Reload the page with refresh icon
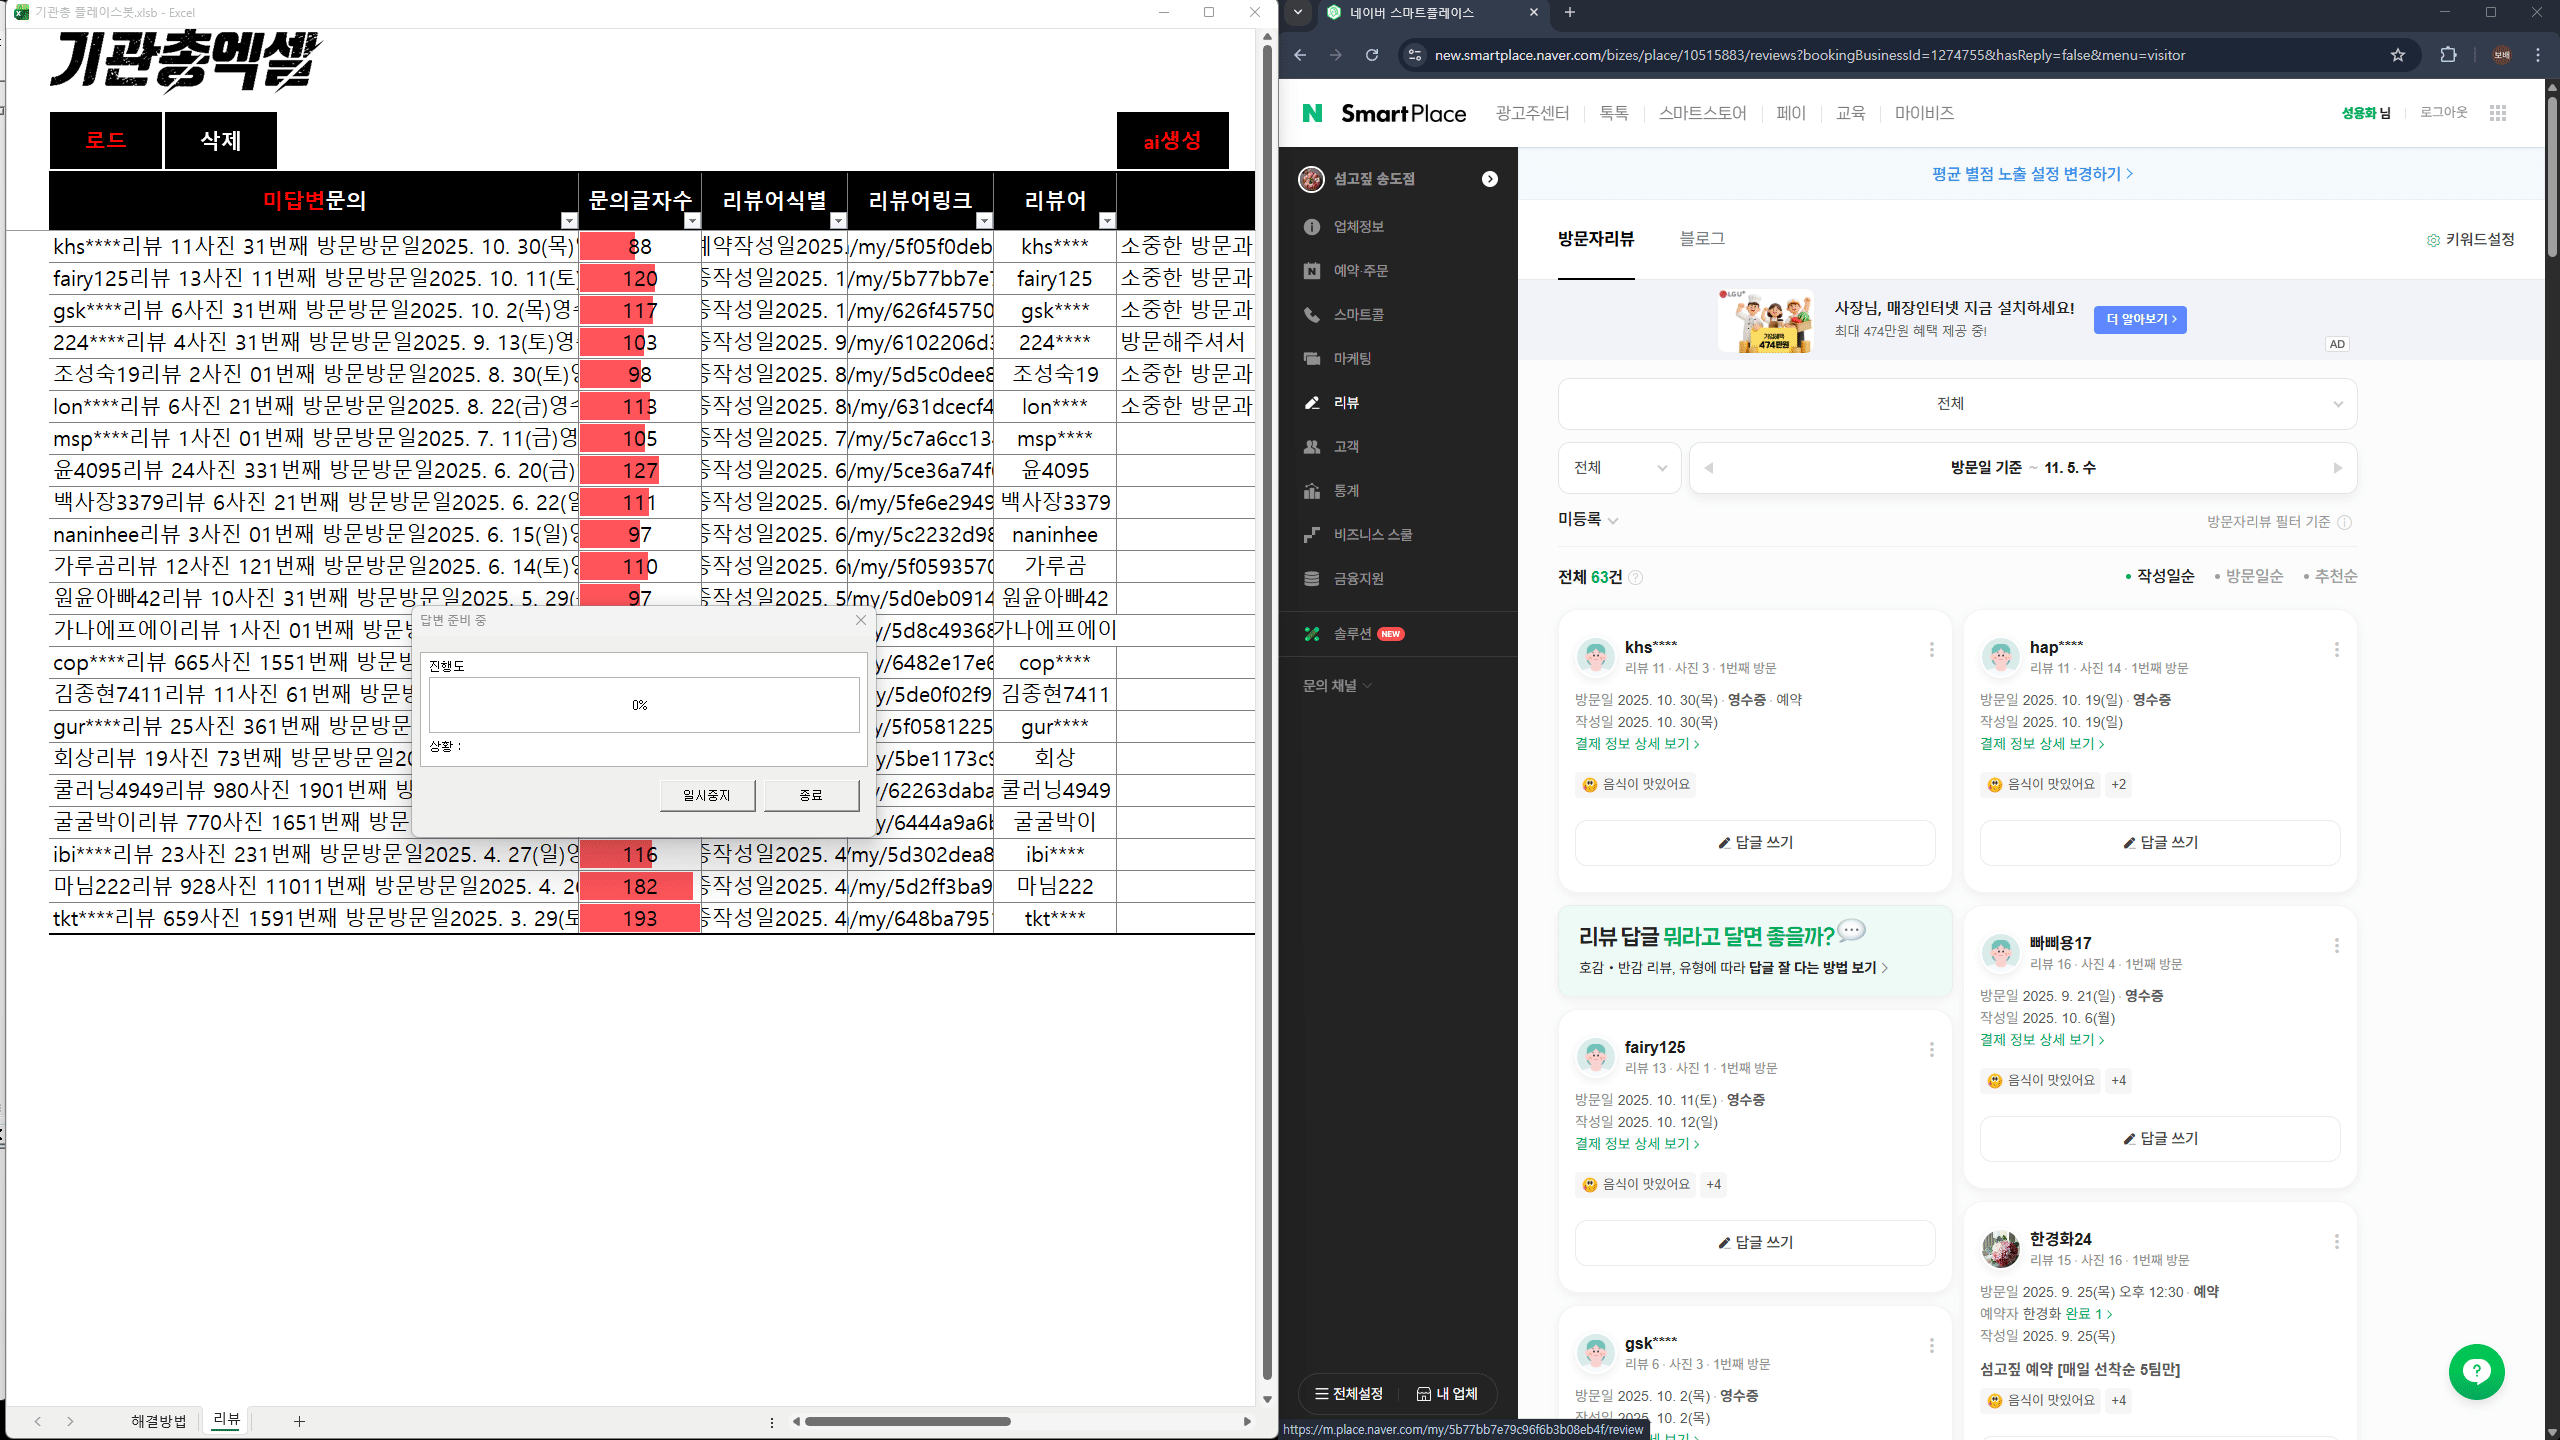 point(1372,55)
